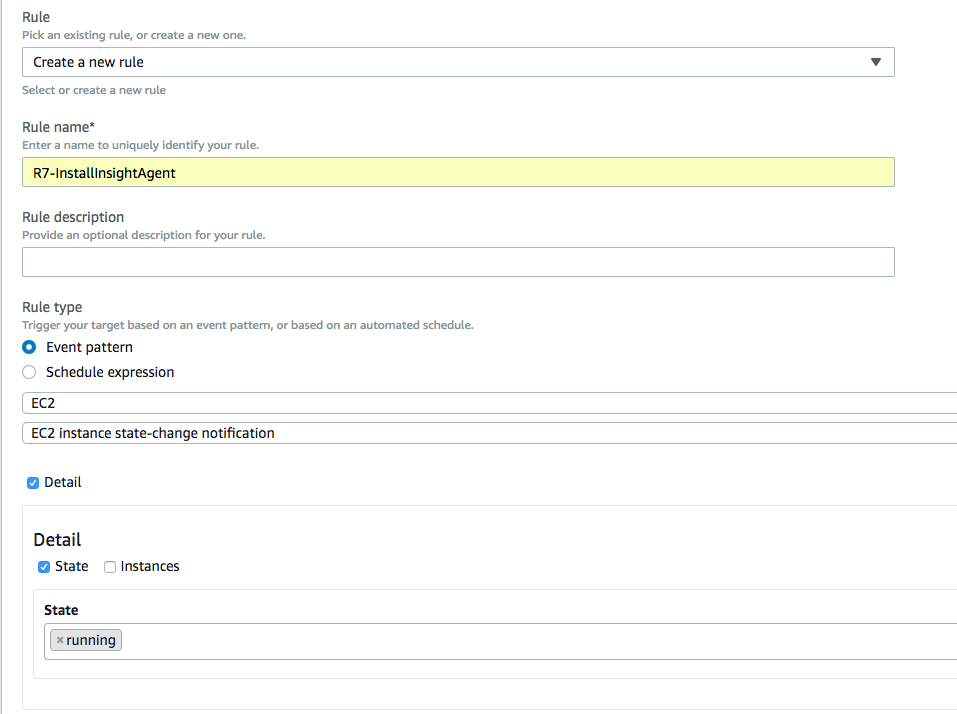Enable the Instances checkbox
This screenshot has width=957, height=714.
(110, 567)
